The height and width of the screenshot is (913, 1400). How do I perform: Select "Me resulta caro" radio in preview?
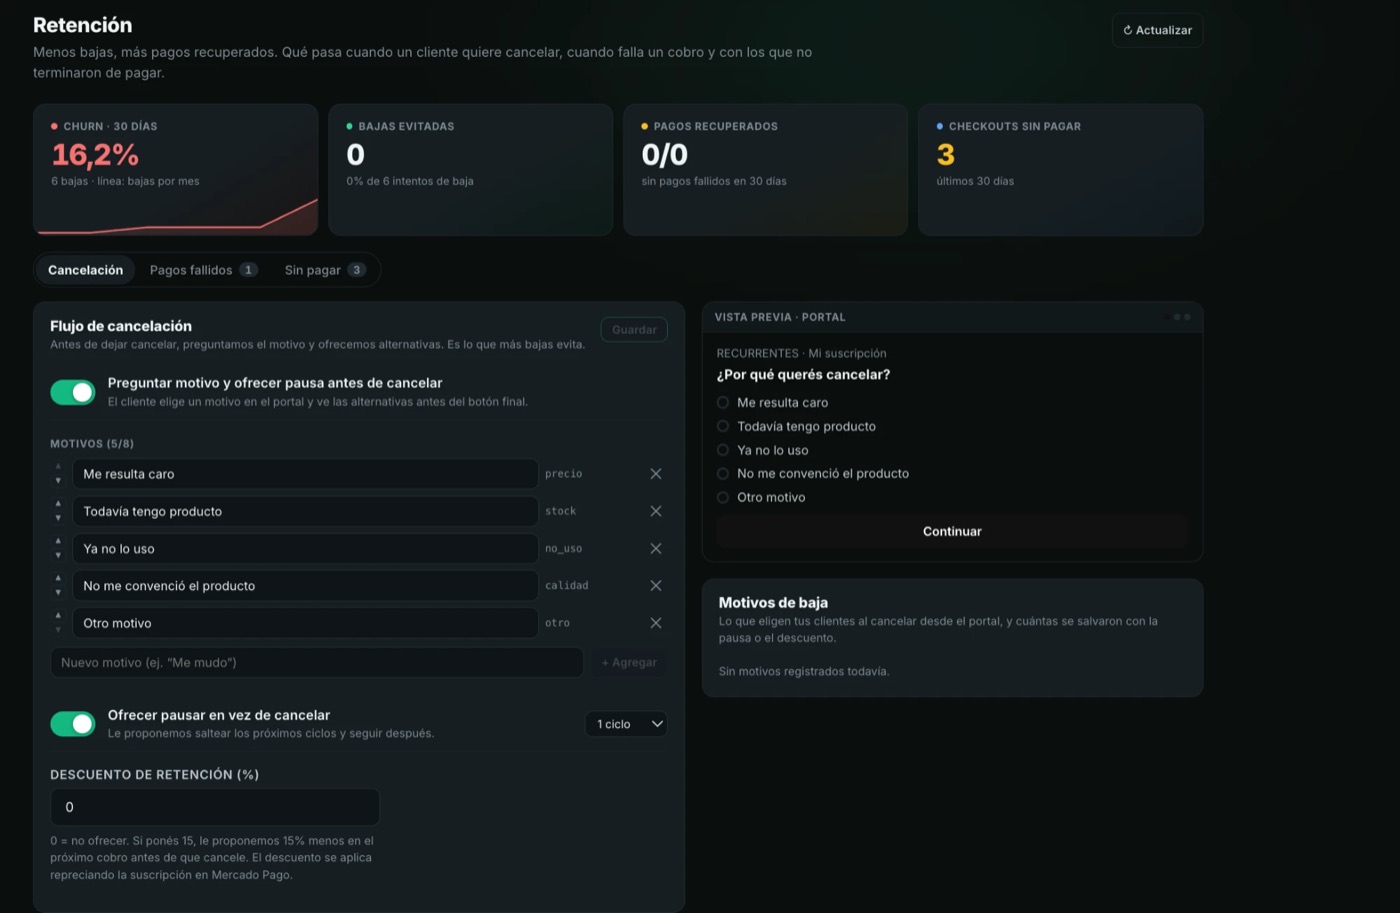coord(723,403)
